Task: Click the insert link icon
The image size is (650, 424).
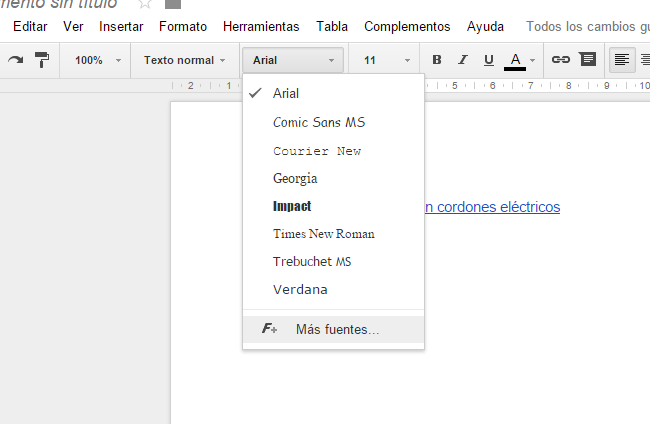Action: coord(561,60)
